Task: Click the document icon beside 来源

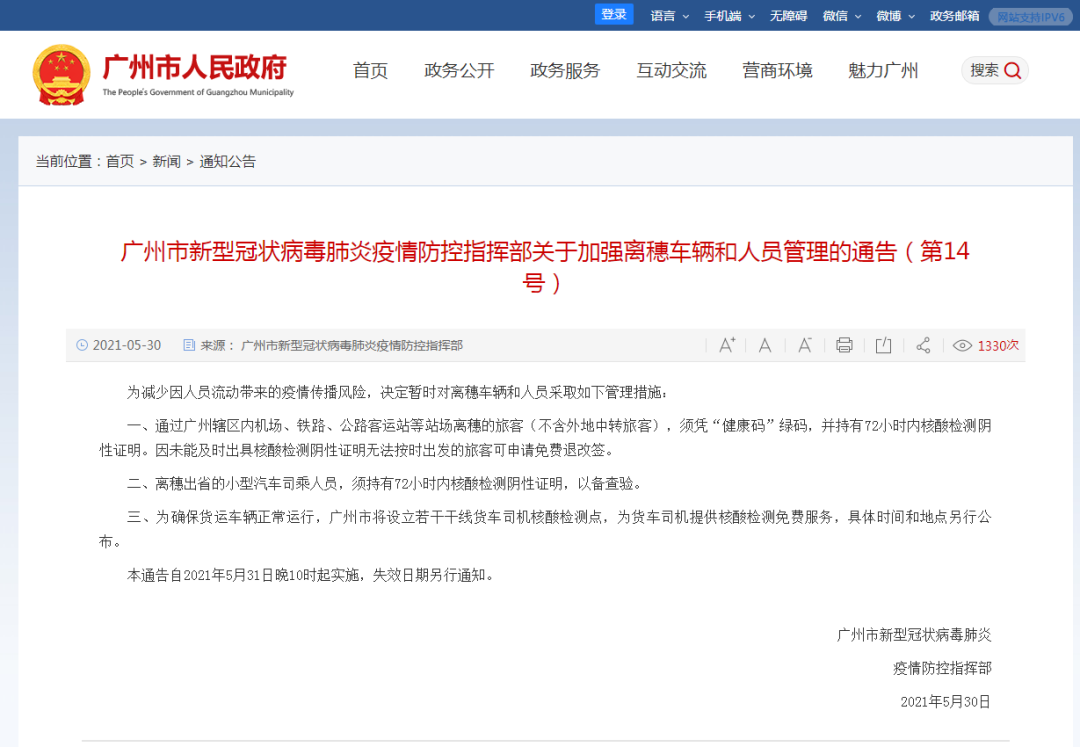Action: tap(189, 345)
